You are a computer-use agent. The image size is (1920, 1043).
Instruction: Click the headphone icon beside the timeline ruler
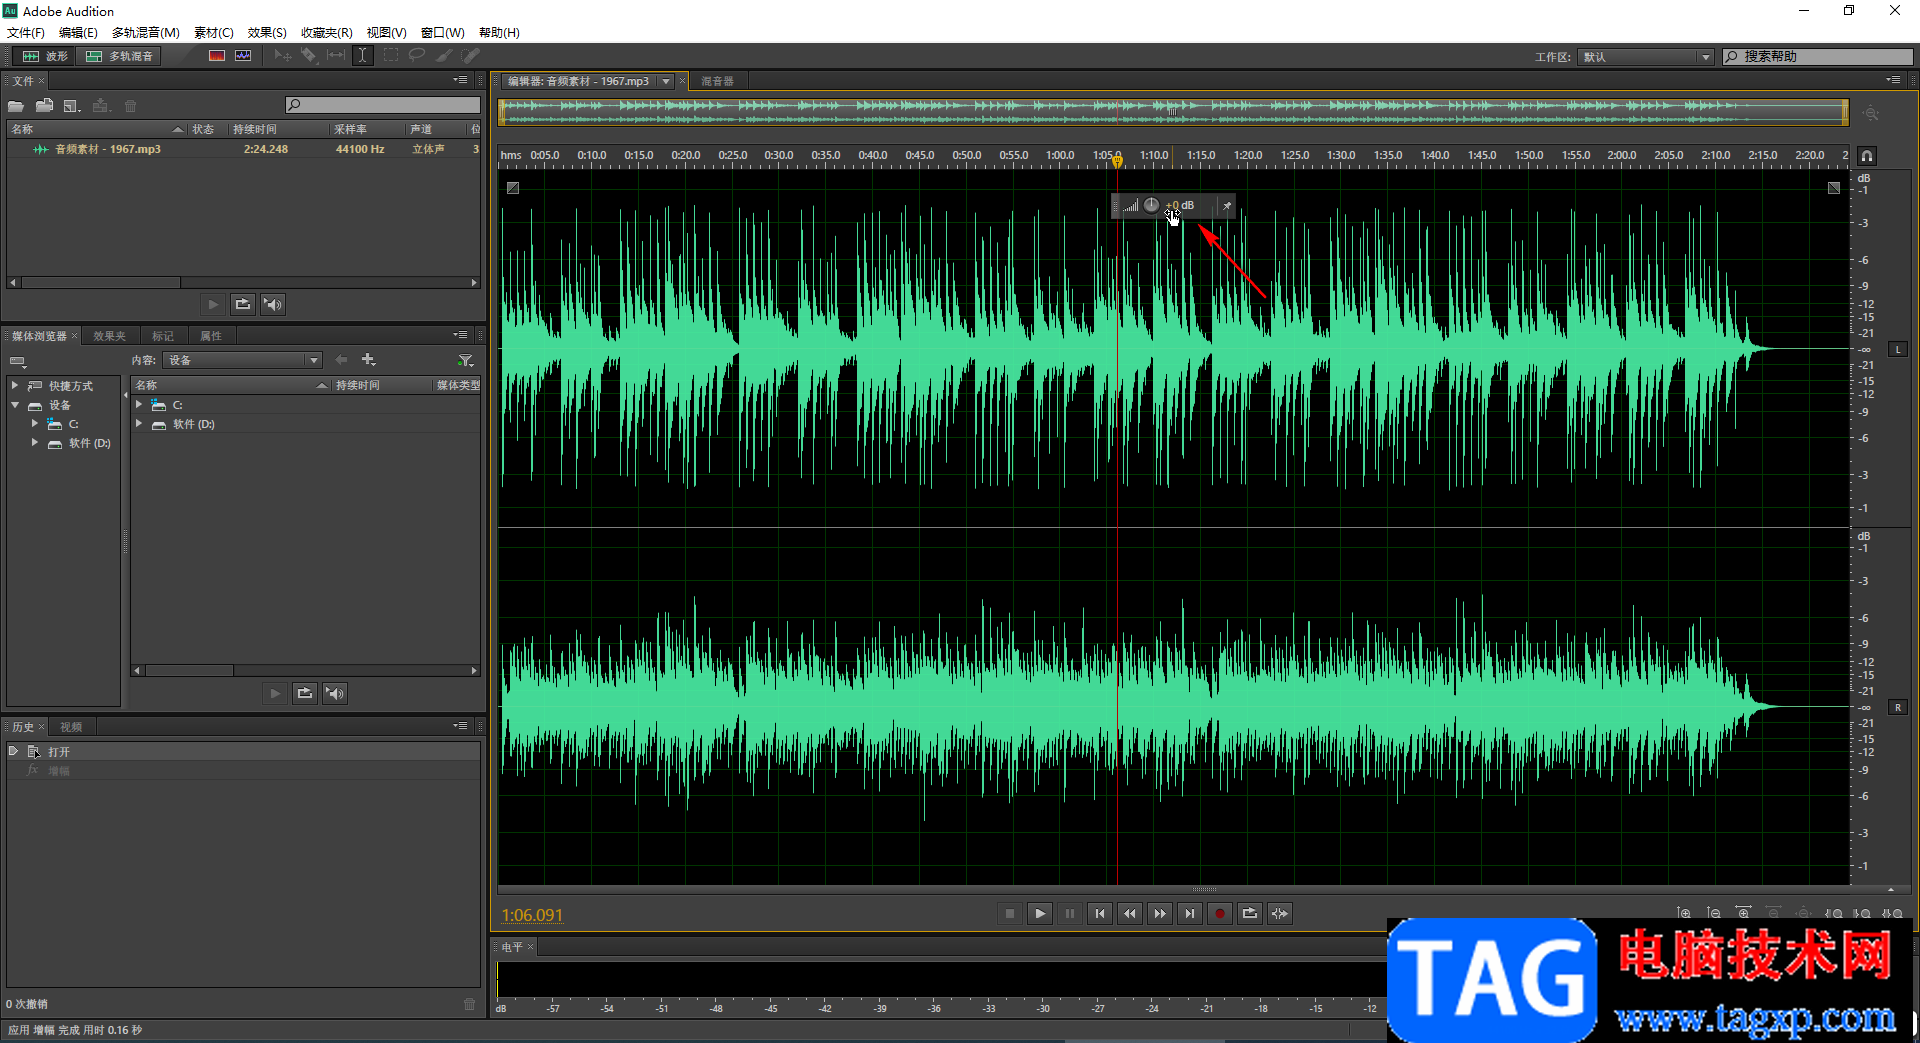[x=1866, y=156]
